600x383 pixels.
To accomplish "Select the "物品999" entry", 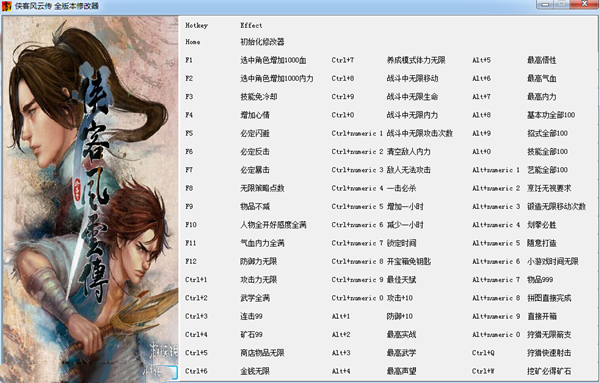I will coord(540,280).
